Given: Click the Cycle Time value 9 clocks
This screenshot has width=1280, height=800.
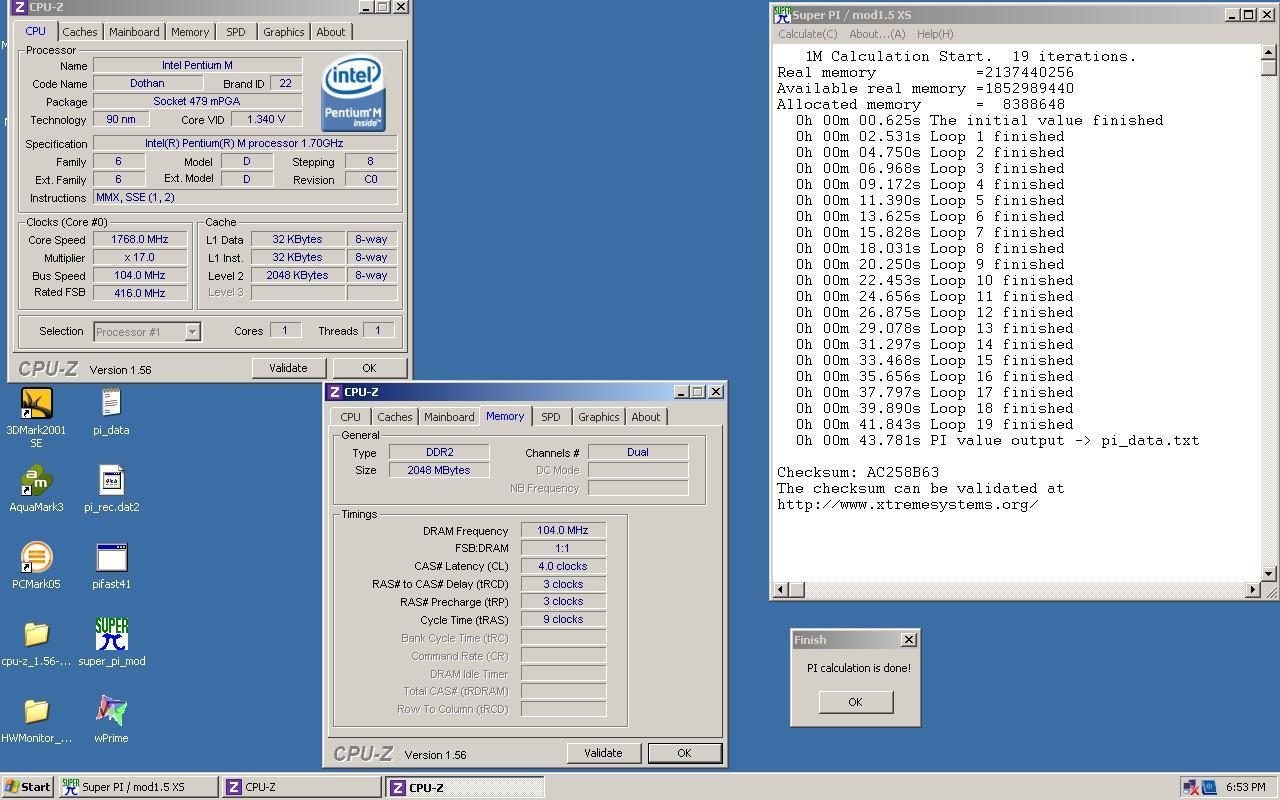Looking at the screenshot, I should pyautogui.click(x=563, y=620).
